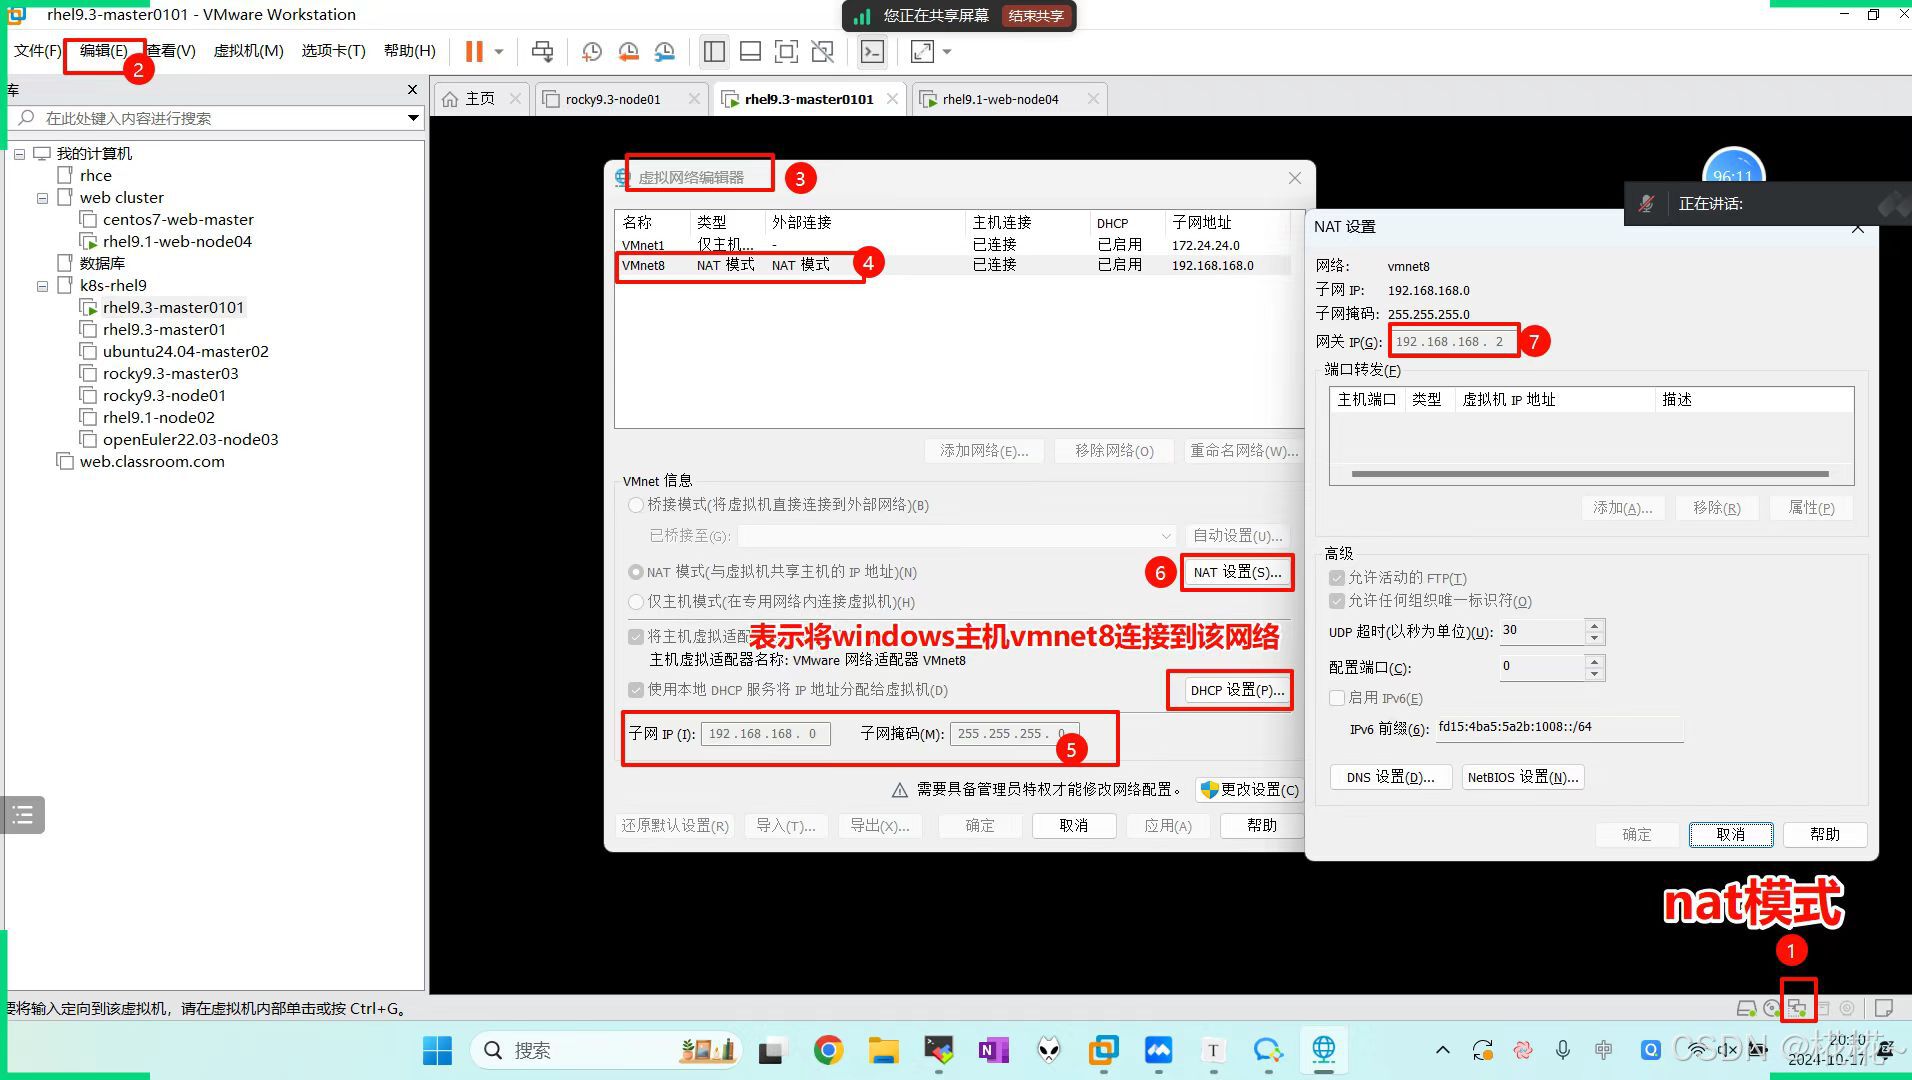1912x1080 pixels.
Task: Increase the UDP timeout value with up arrow
Action: tap(1595, 626)
